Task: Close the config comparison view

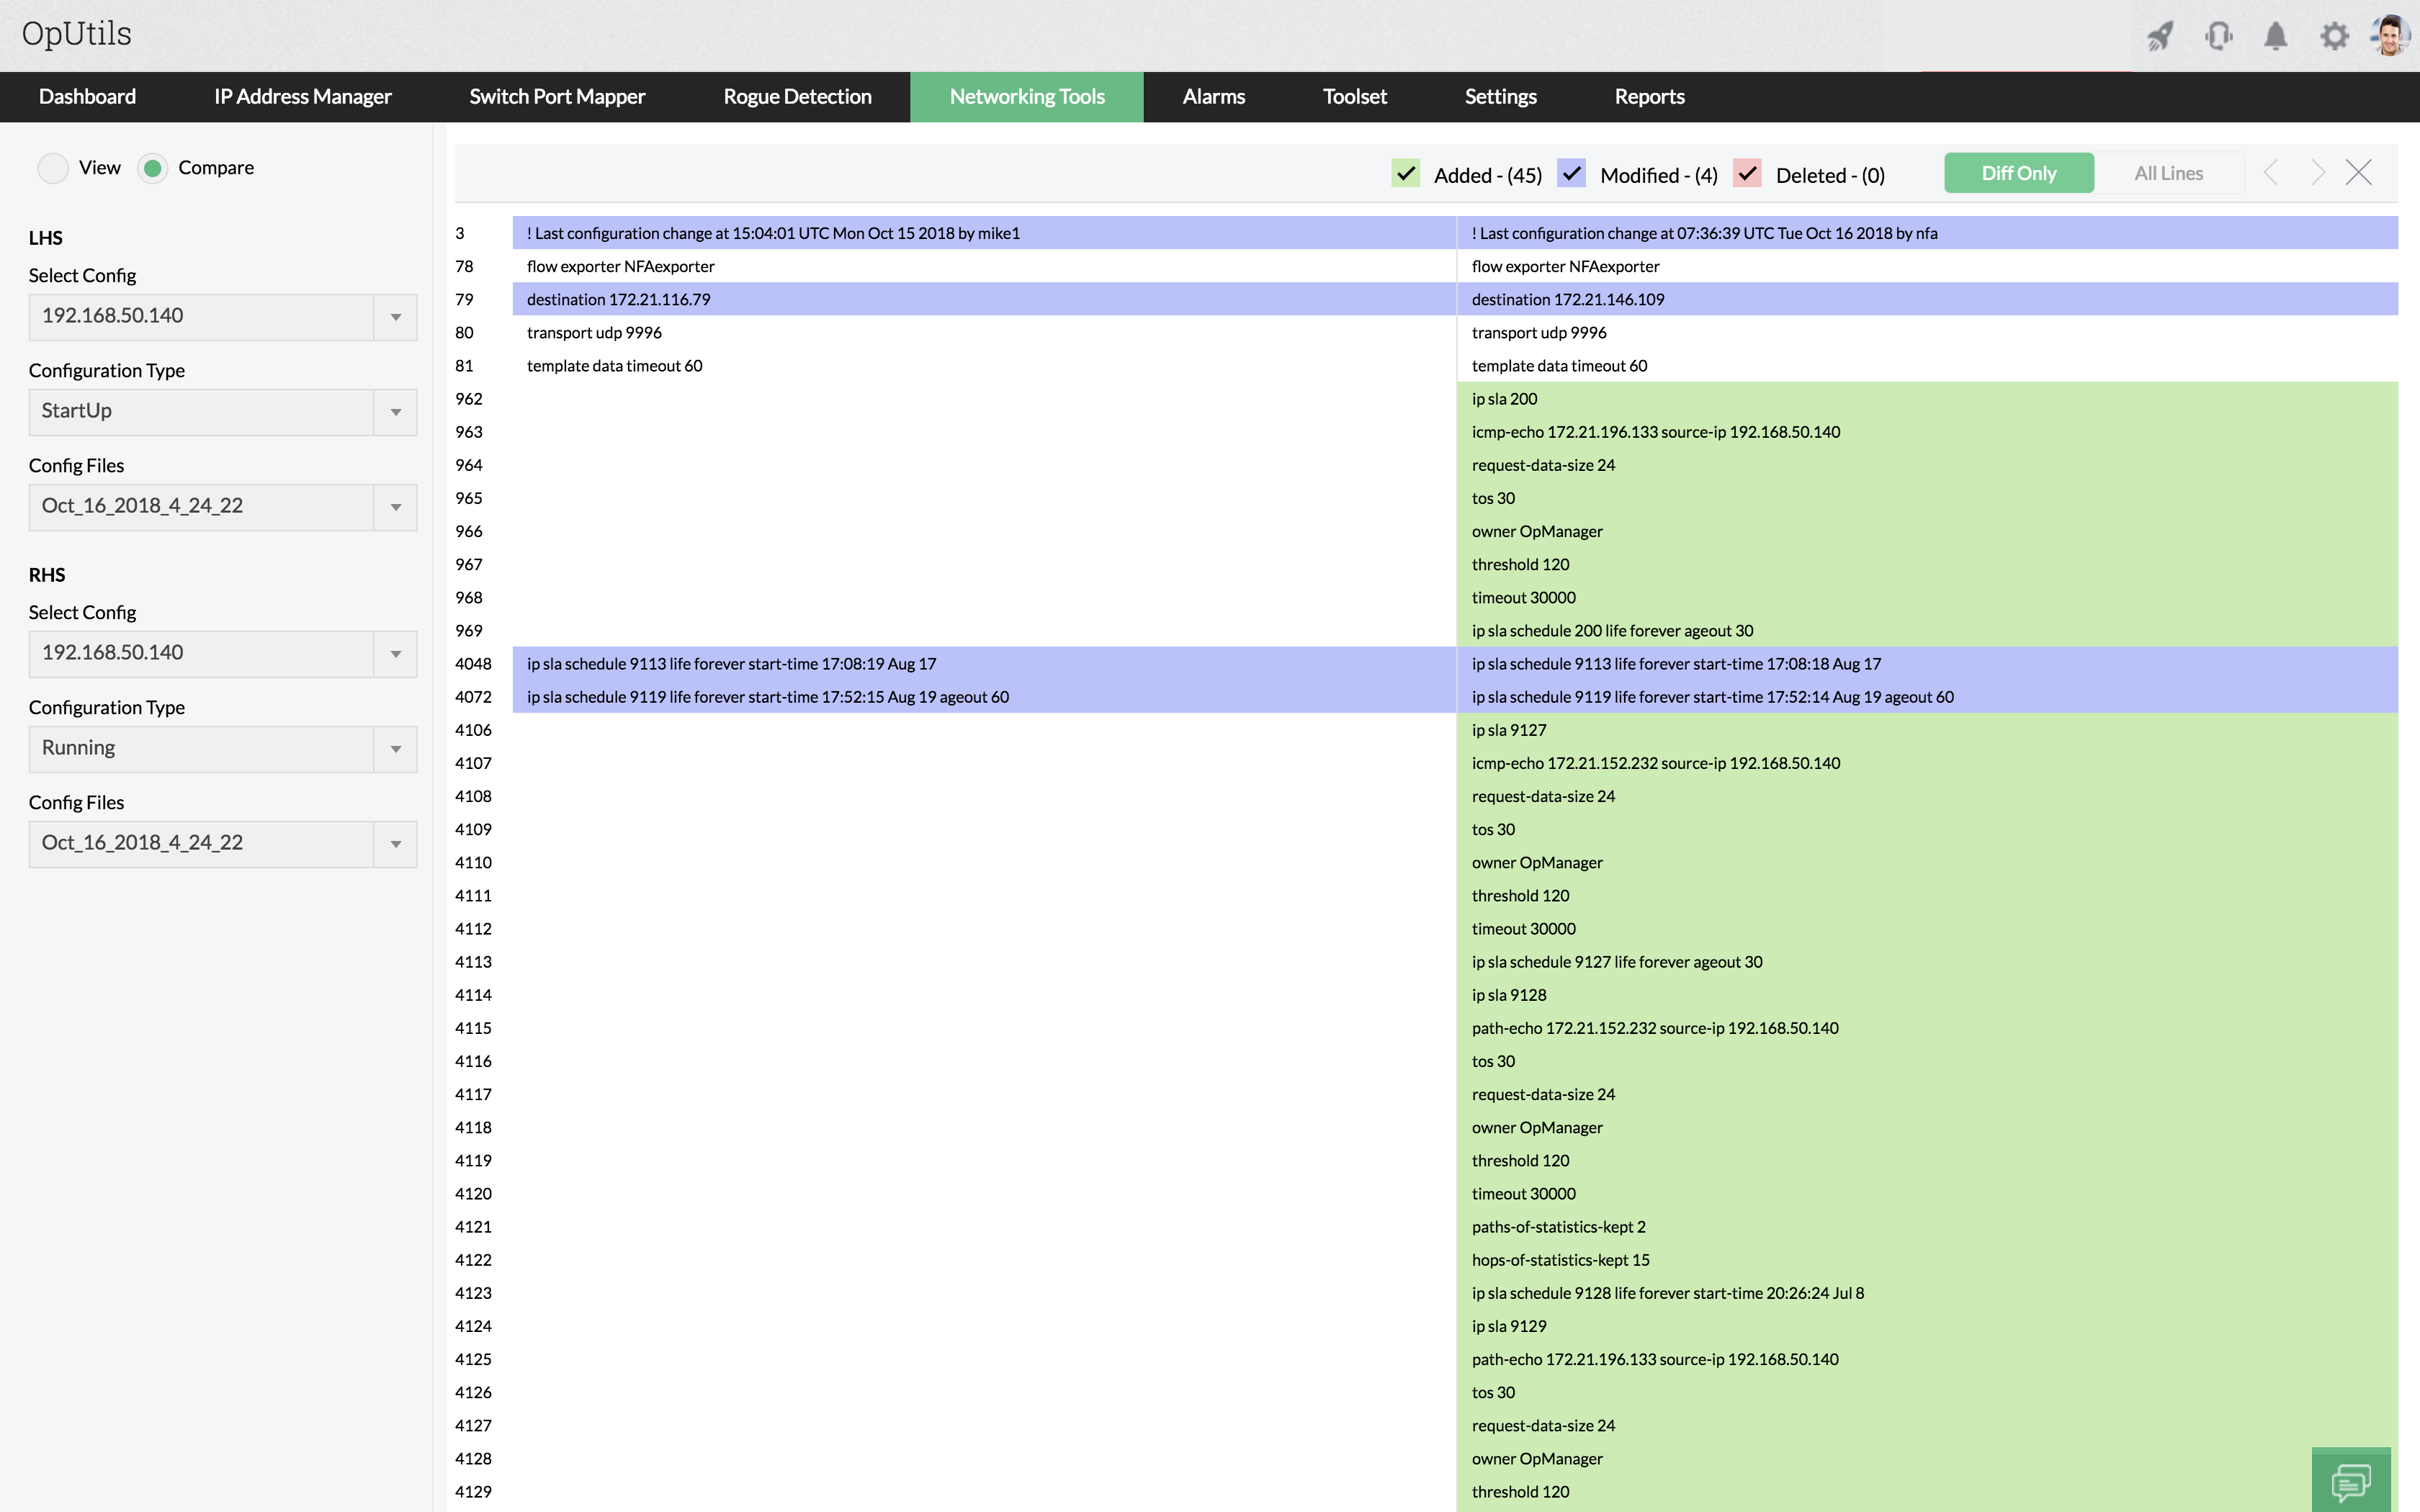Action: pos(2359,173)
